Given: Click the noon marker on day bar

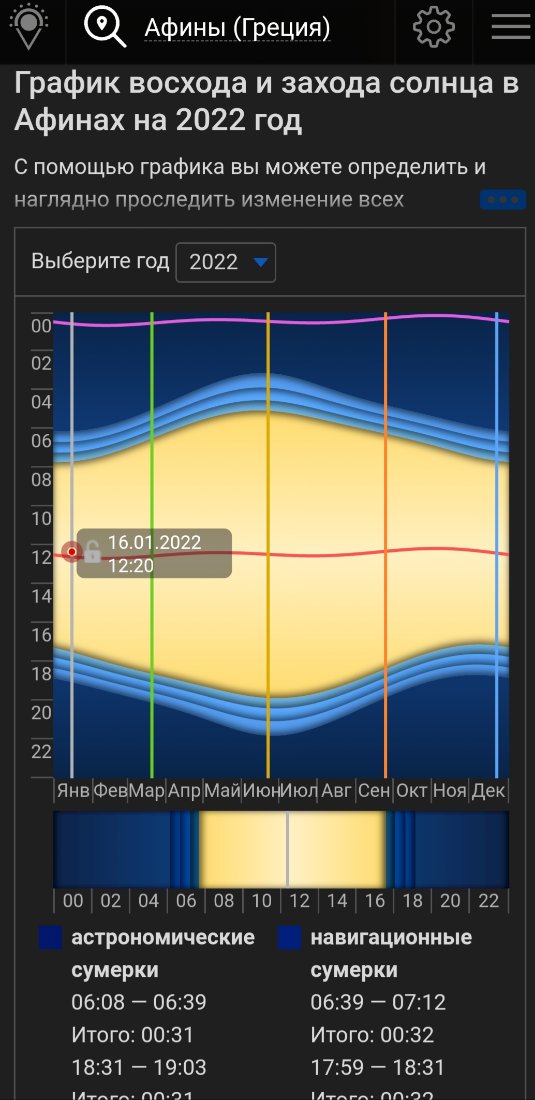Looking at the screenshot, I should point(287,849).
